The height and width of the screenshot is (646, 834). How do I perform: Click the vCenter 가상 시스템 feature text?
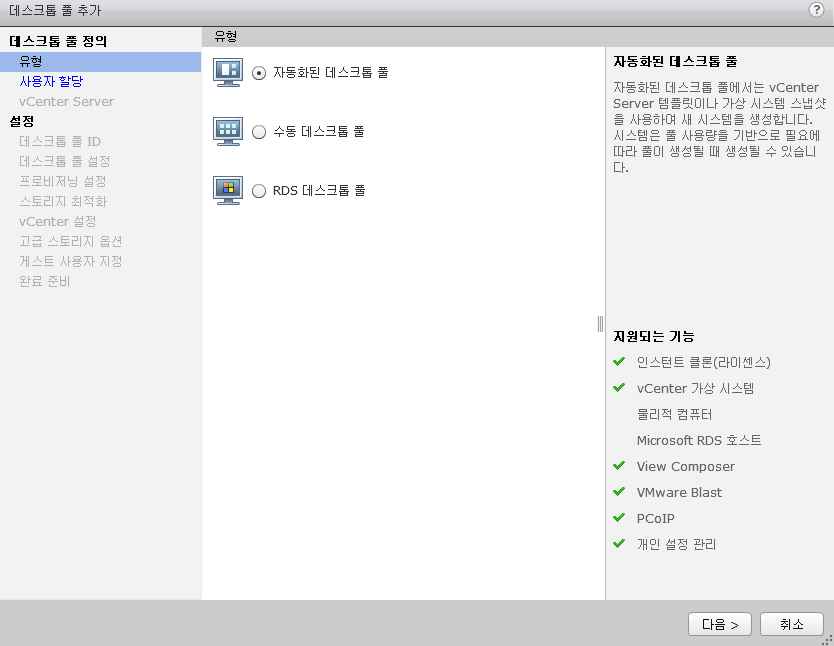[x=695, y=388]
